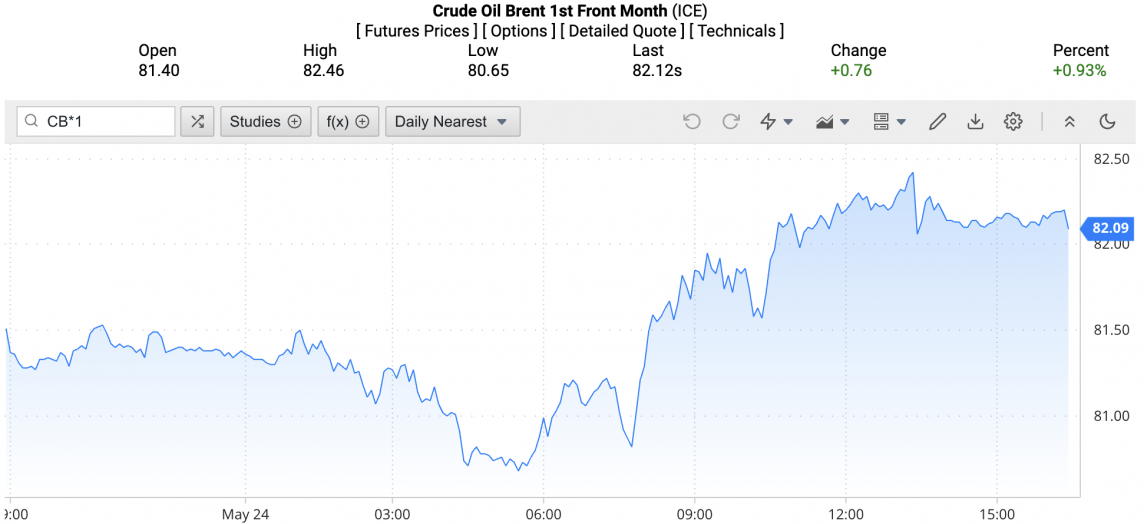The width and height of the screenshot is (1144, 524).
Task: Undo the last chart change
Action: (x=692, y=122)
